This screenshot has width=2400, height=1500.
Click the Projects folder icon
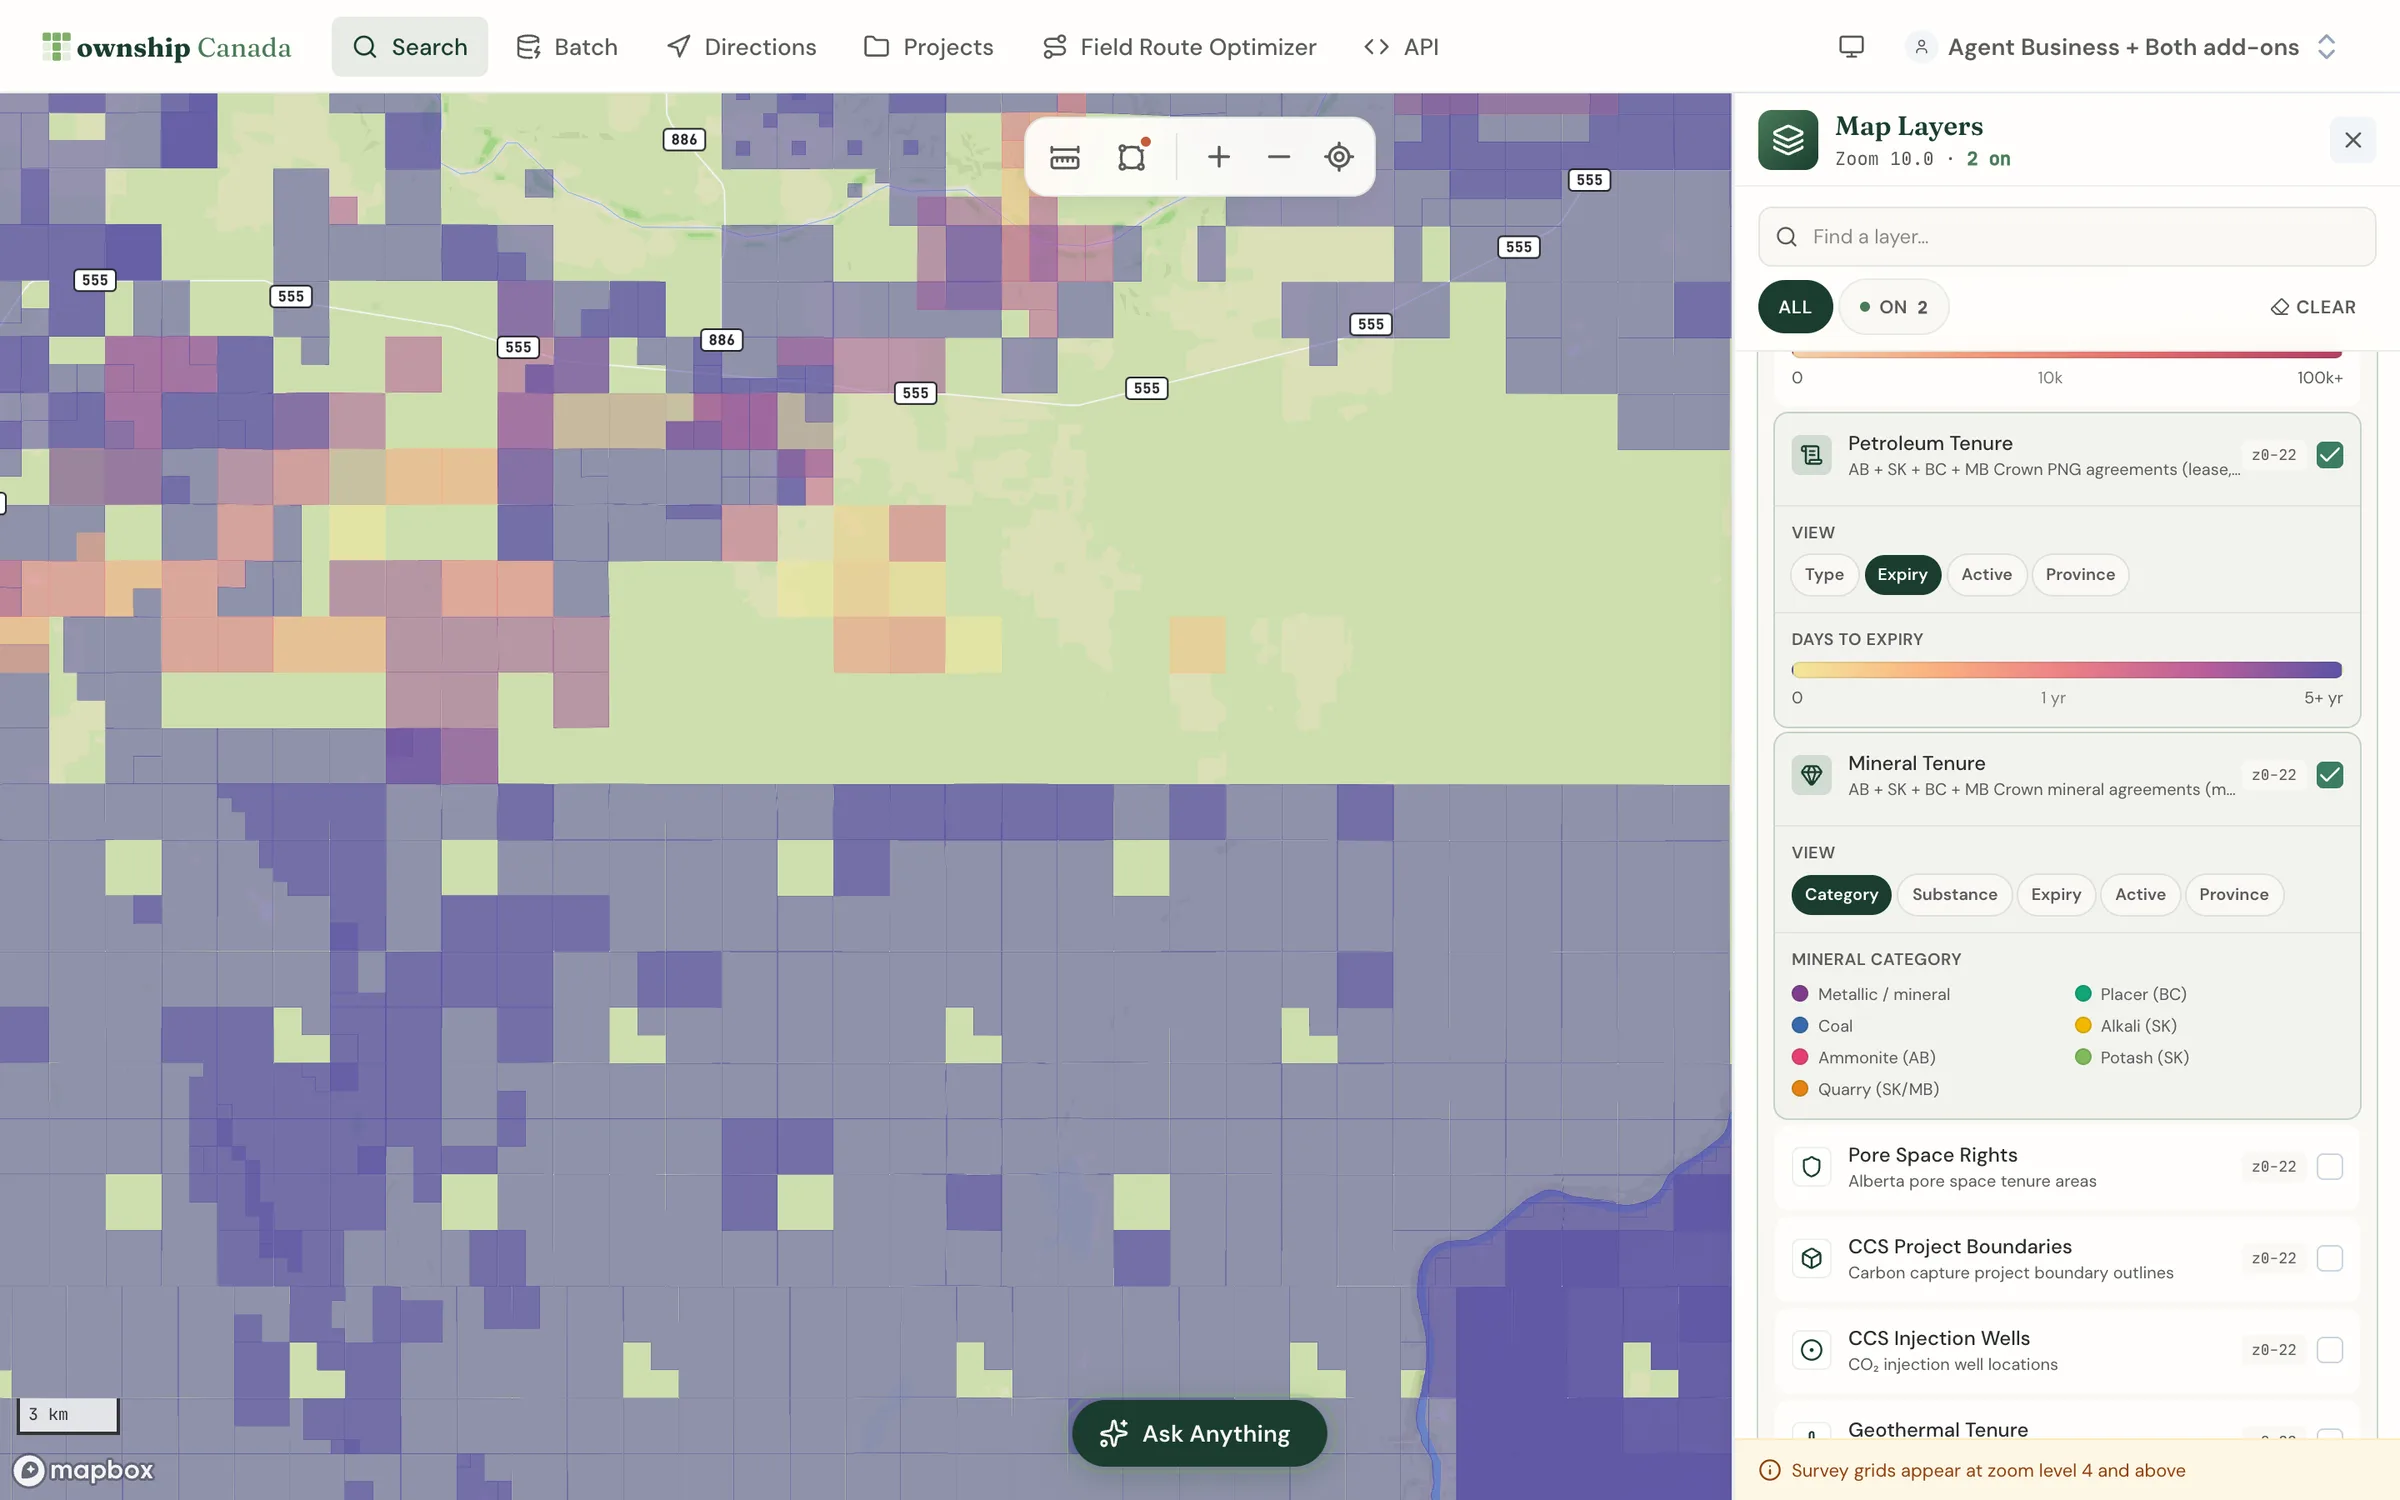(876, 47)
